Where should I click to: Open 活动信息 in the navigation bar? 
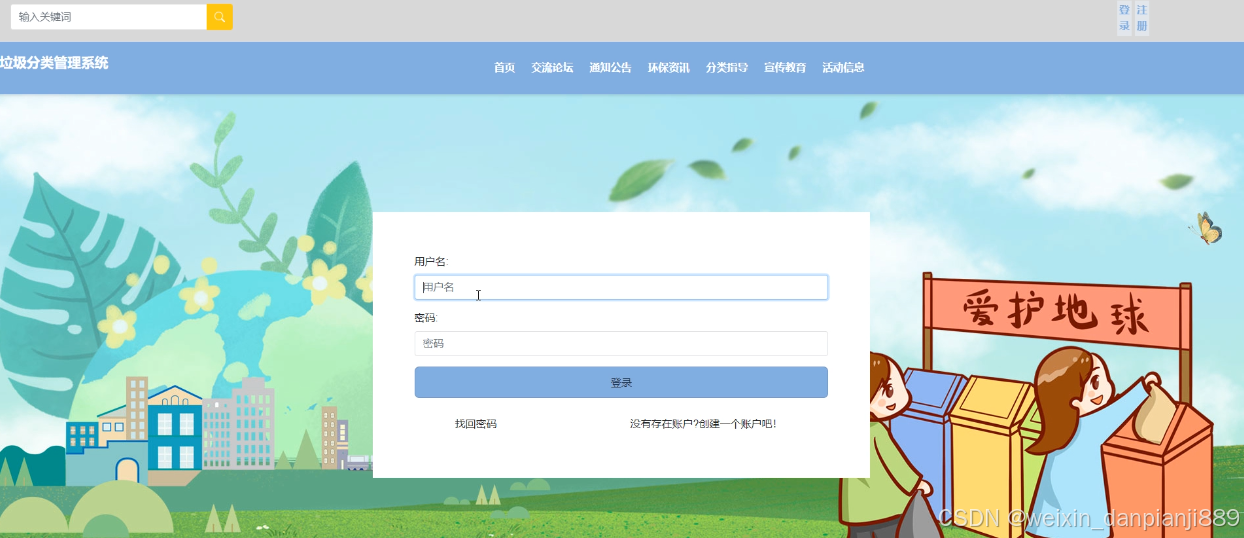[x=843, y=68]
